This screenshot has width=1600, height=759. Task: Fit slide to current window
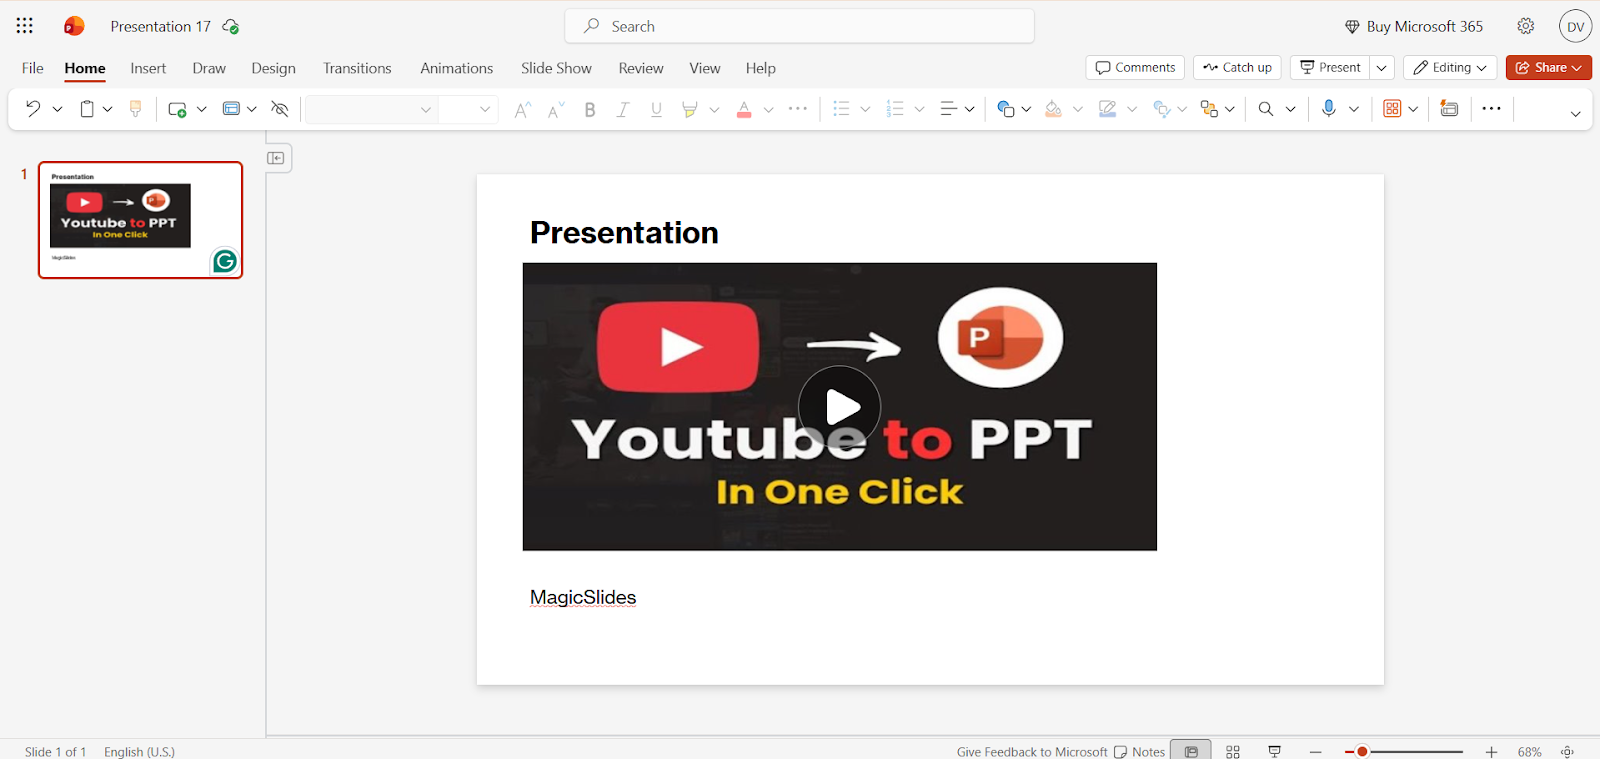coord(1568,751)
